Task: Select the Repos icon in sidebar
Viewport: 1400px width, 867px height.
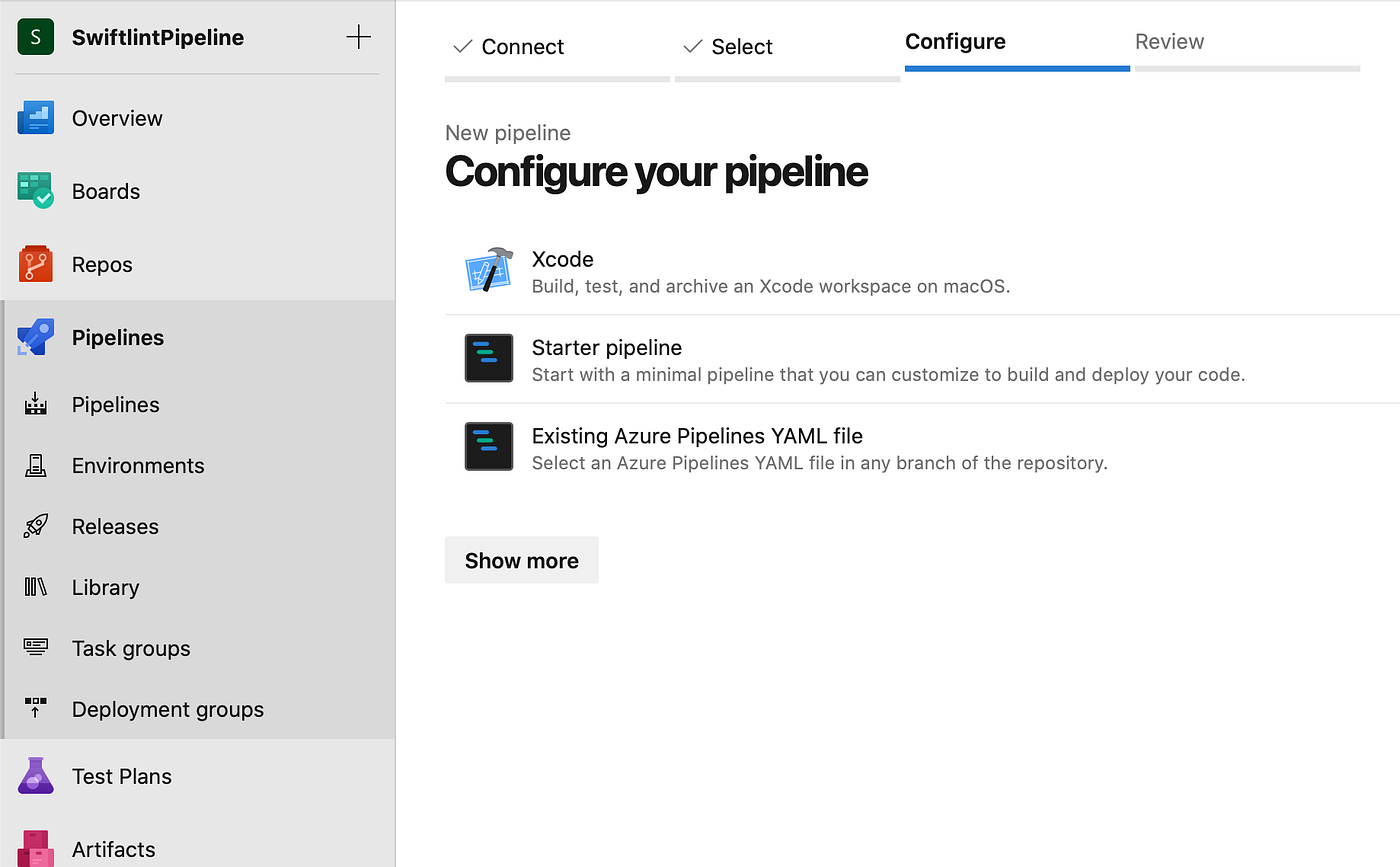Action: [36, 263]
